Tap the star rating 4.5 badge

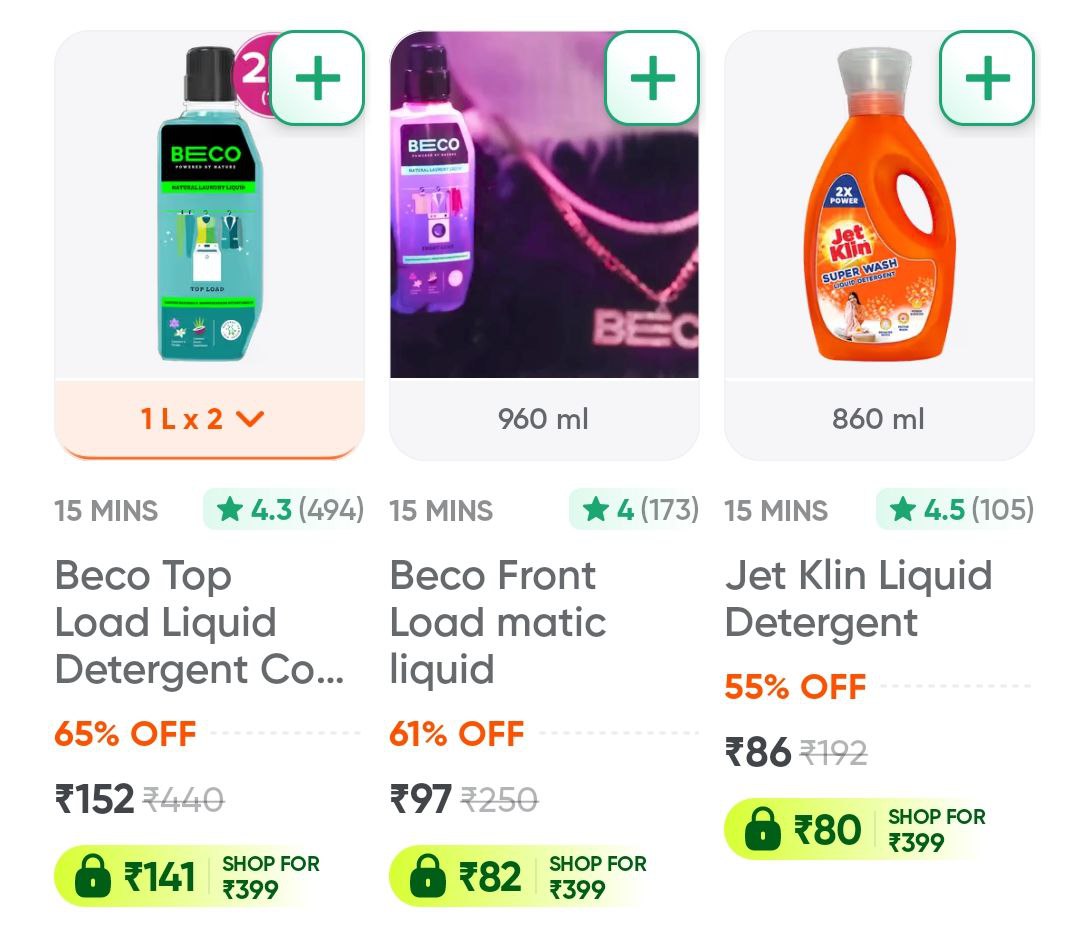click(955, 510)
